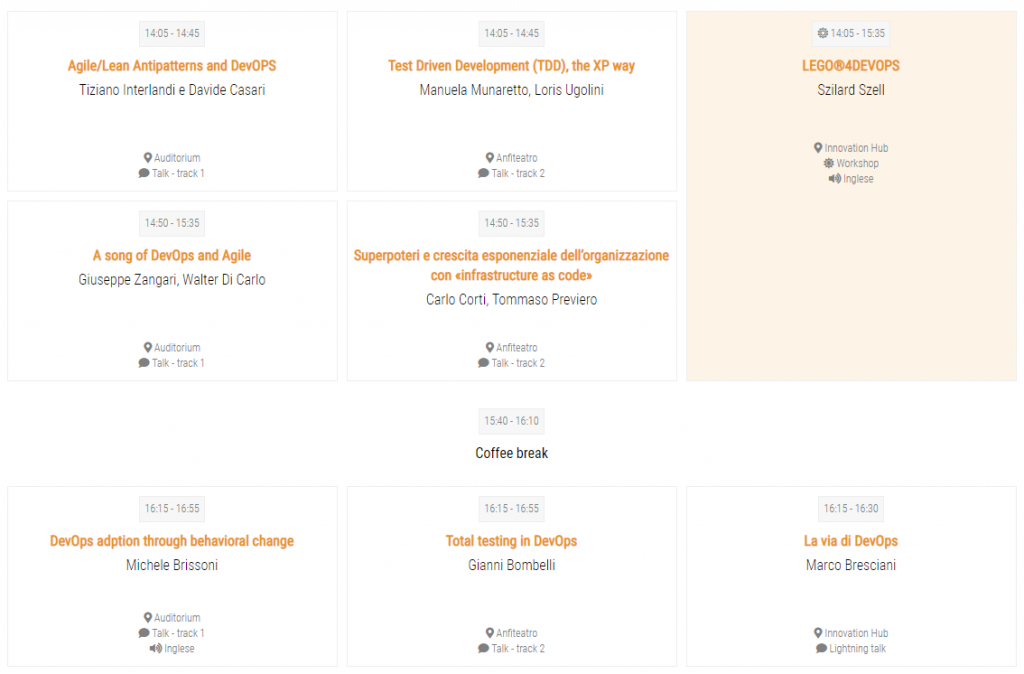This screenshot has height=674, width=1024.
Task: Open Agile/Lean Antipatterns and DevOPS talk
Action: pyautogui.click(x=172, y=66)
